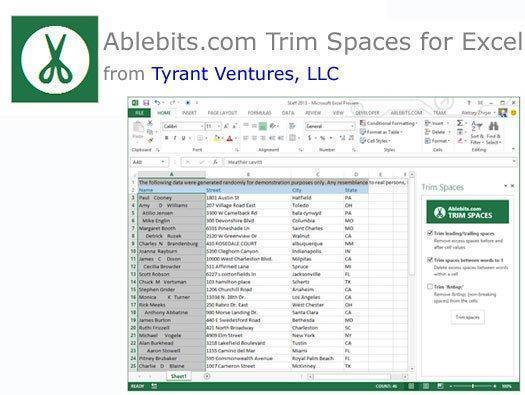Click the Clear eraser icon in Editing
Viewport: 525px width, 395px height.
[460, 141]
